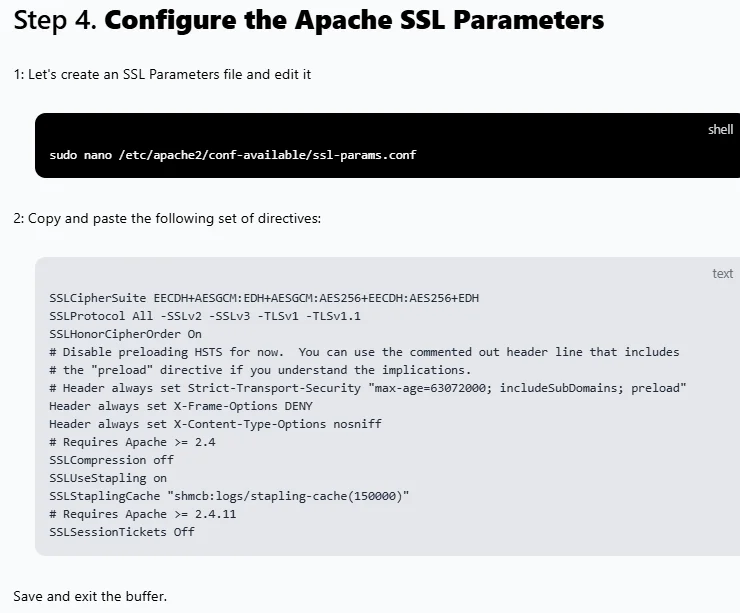Click the Step 4 heading
This screenshot has height=613, width=740.
(x=309, y=20)
